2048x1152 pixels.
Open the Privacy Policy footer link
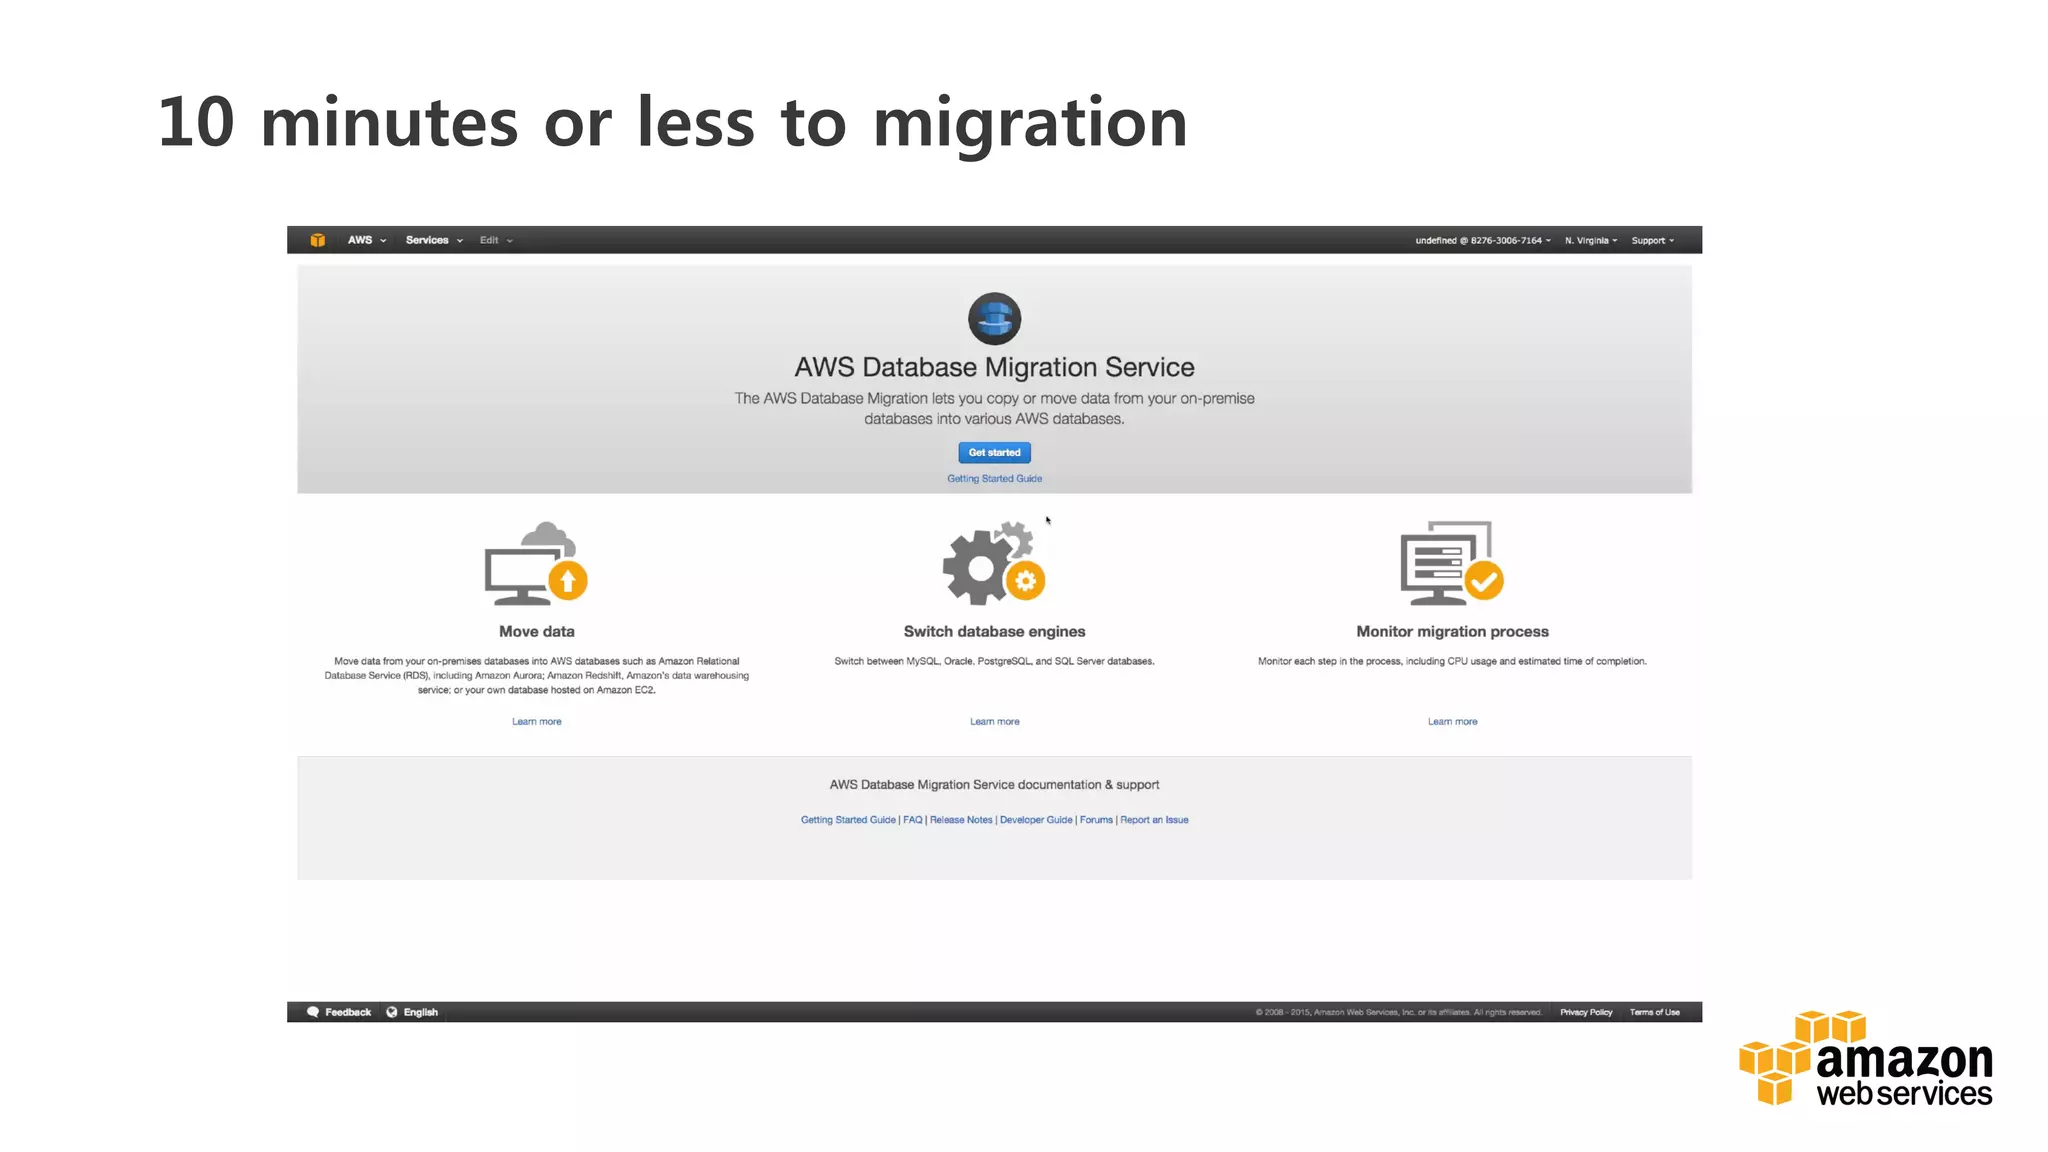pyautogui.click(x=1586, y=1012)
